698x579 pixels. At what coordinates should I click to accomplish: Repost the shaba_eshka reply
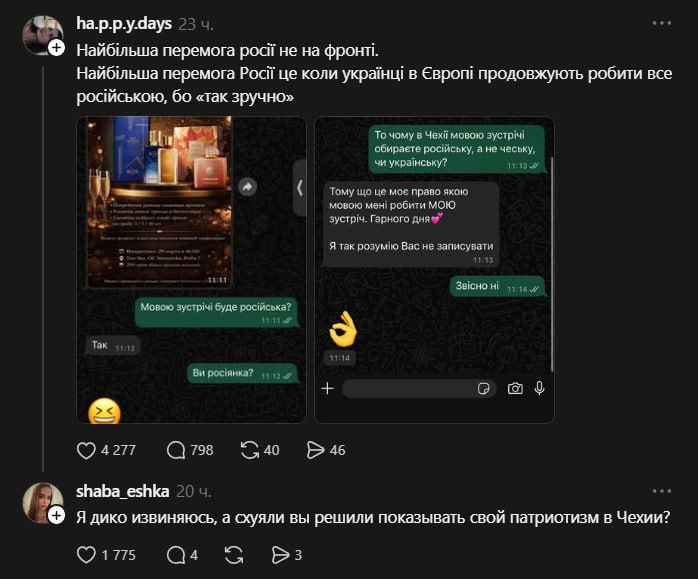point(234,555)
